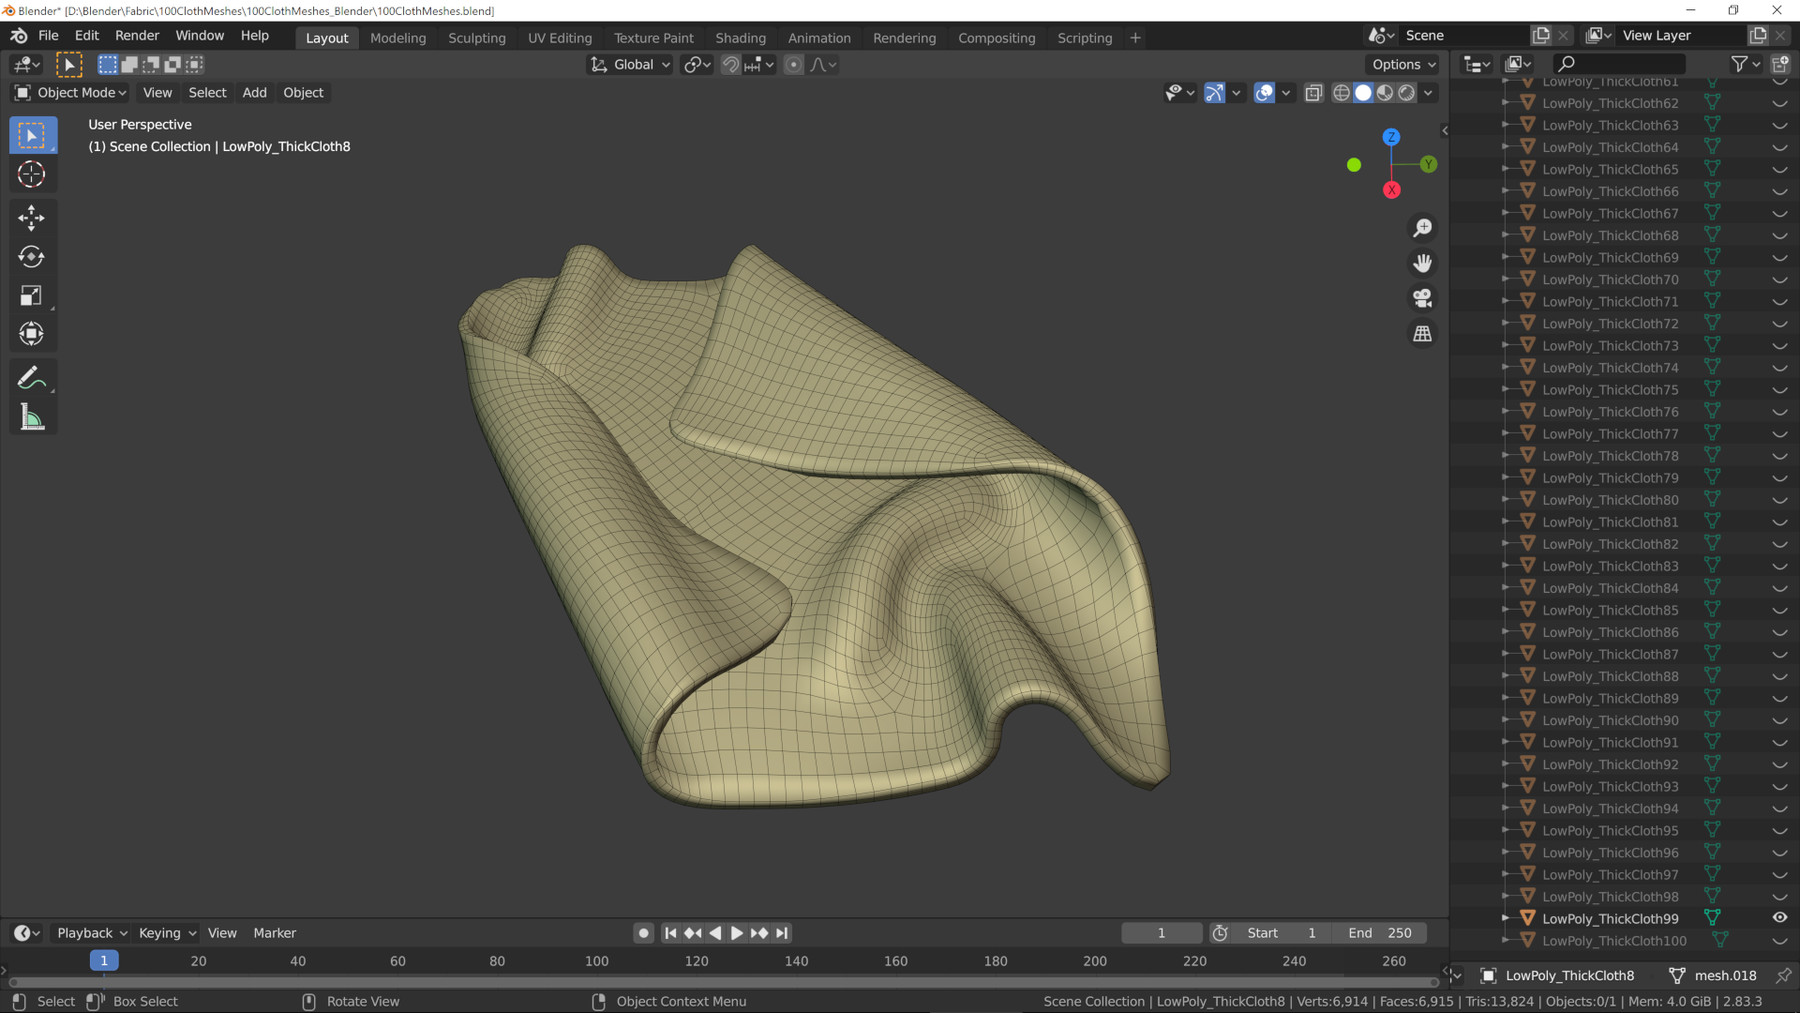Choose the Annotate pencil tool
The width and height of the screenshot is (1800, 1013).
31,378
